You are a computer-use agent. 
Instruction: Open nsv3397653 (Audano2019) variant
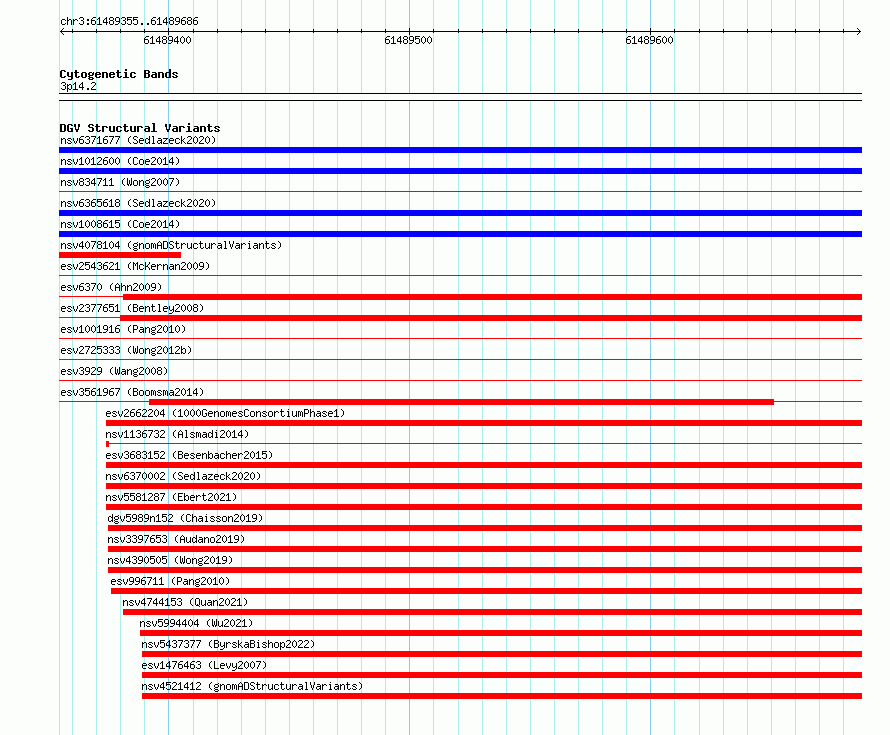(x=176, y=539)
